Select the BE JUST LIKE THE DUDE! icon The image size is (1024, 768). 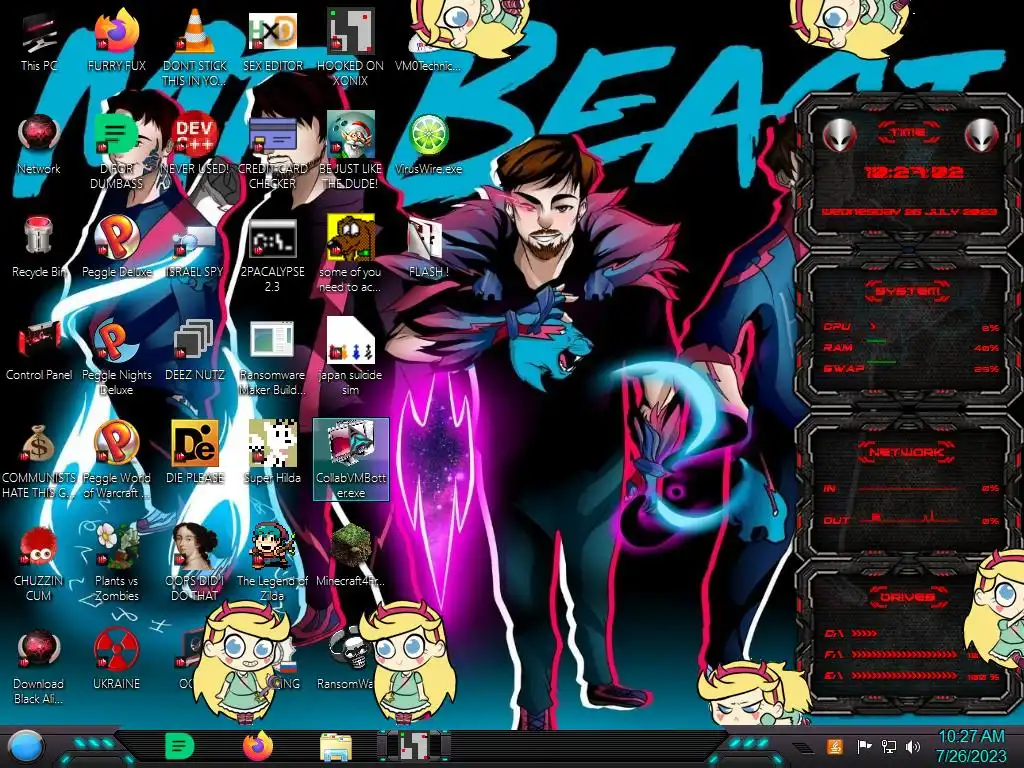[350, 150]
